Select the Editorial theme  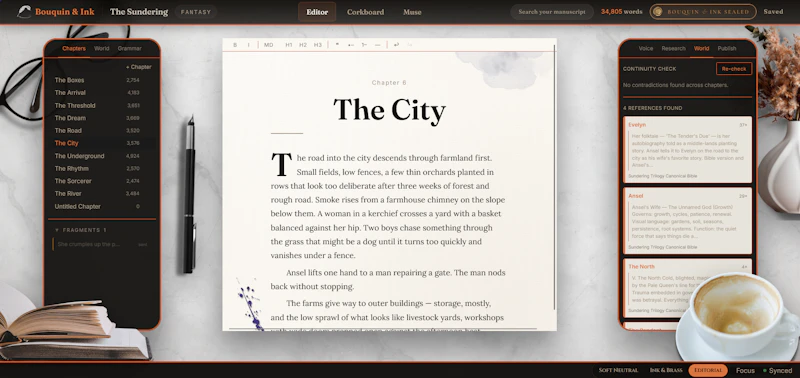[708, 370]
